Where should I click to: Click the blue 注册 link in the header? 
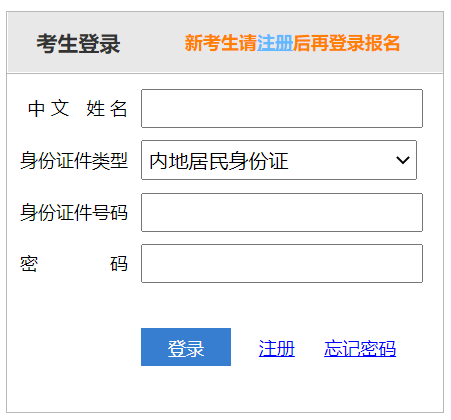(x=275, y=43)
